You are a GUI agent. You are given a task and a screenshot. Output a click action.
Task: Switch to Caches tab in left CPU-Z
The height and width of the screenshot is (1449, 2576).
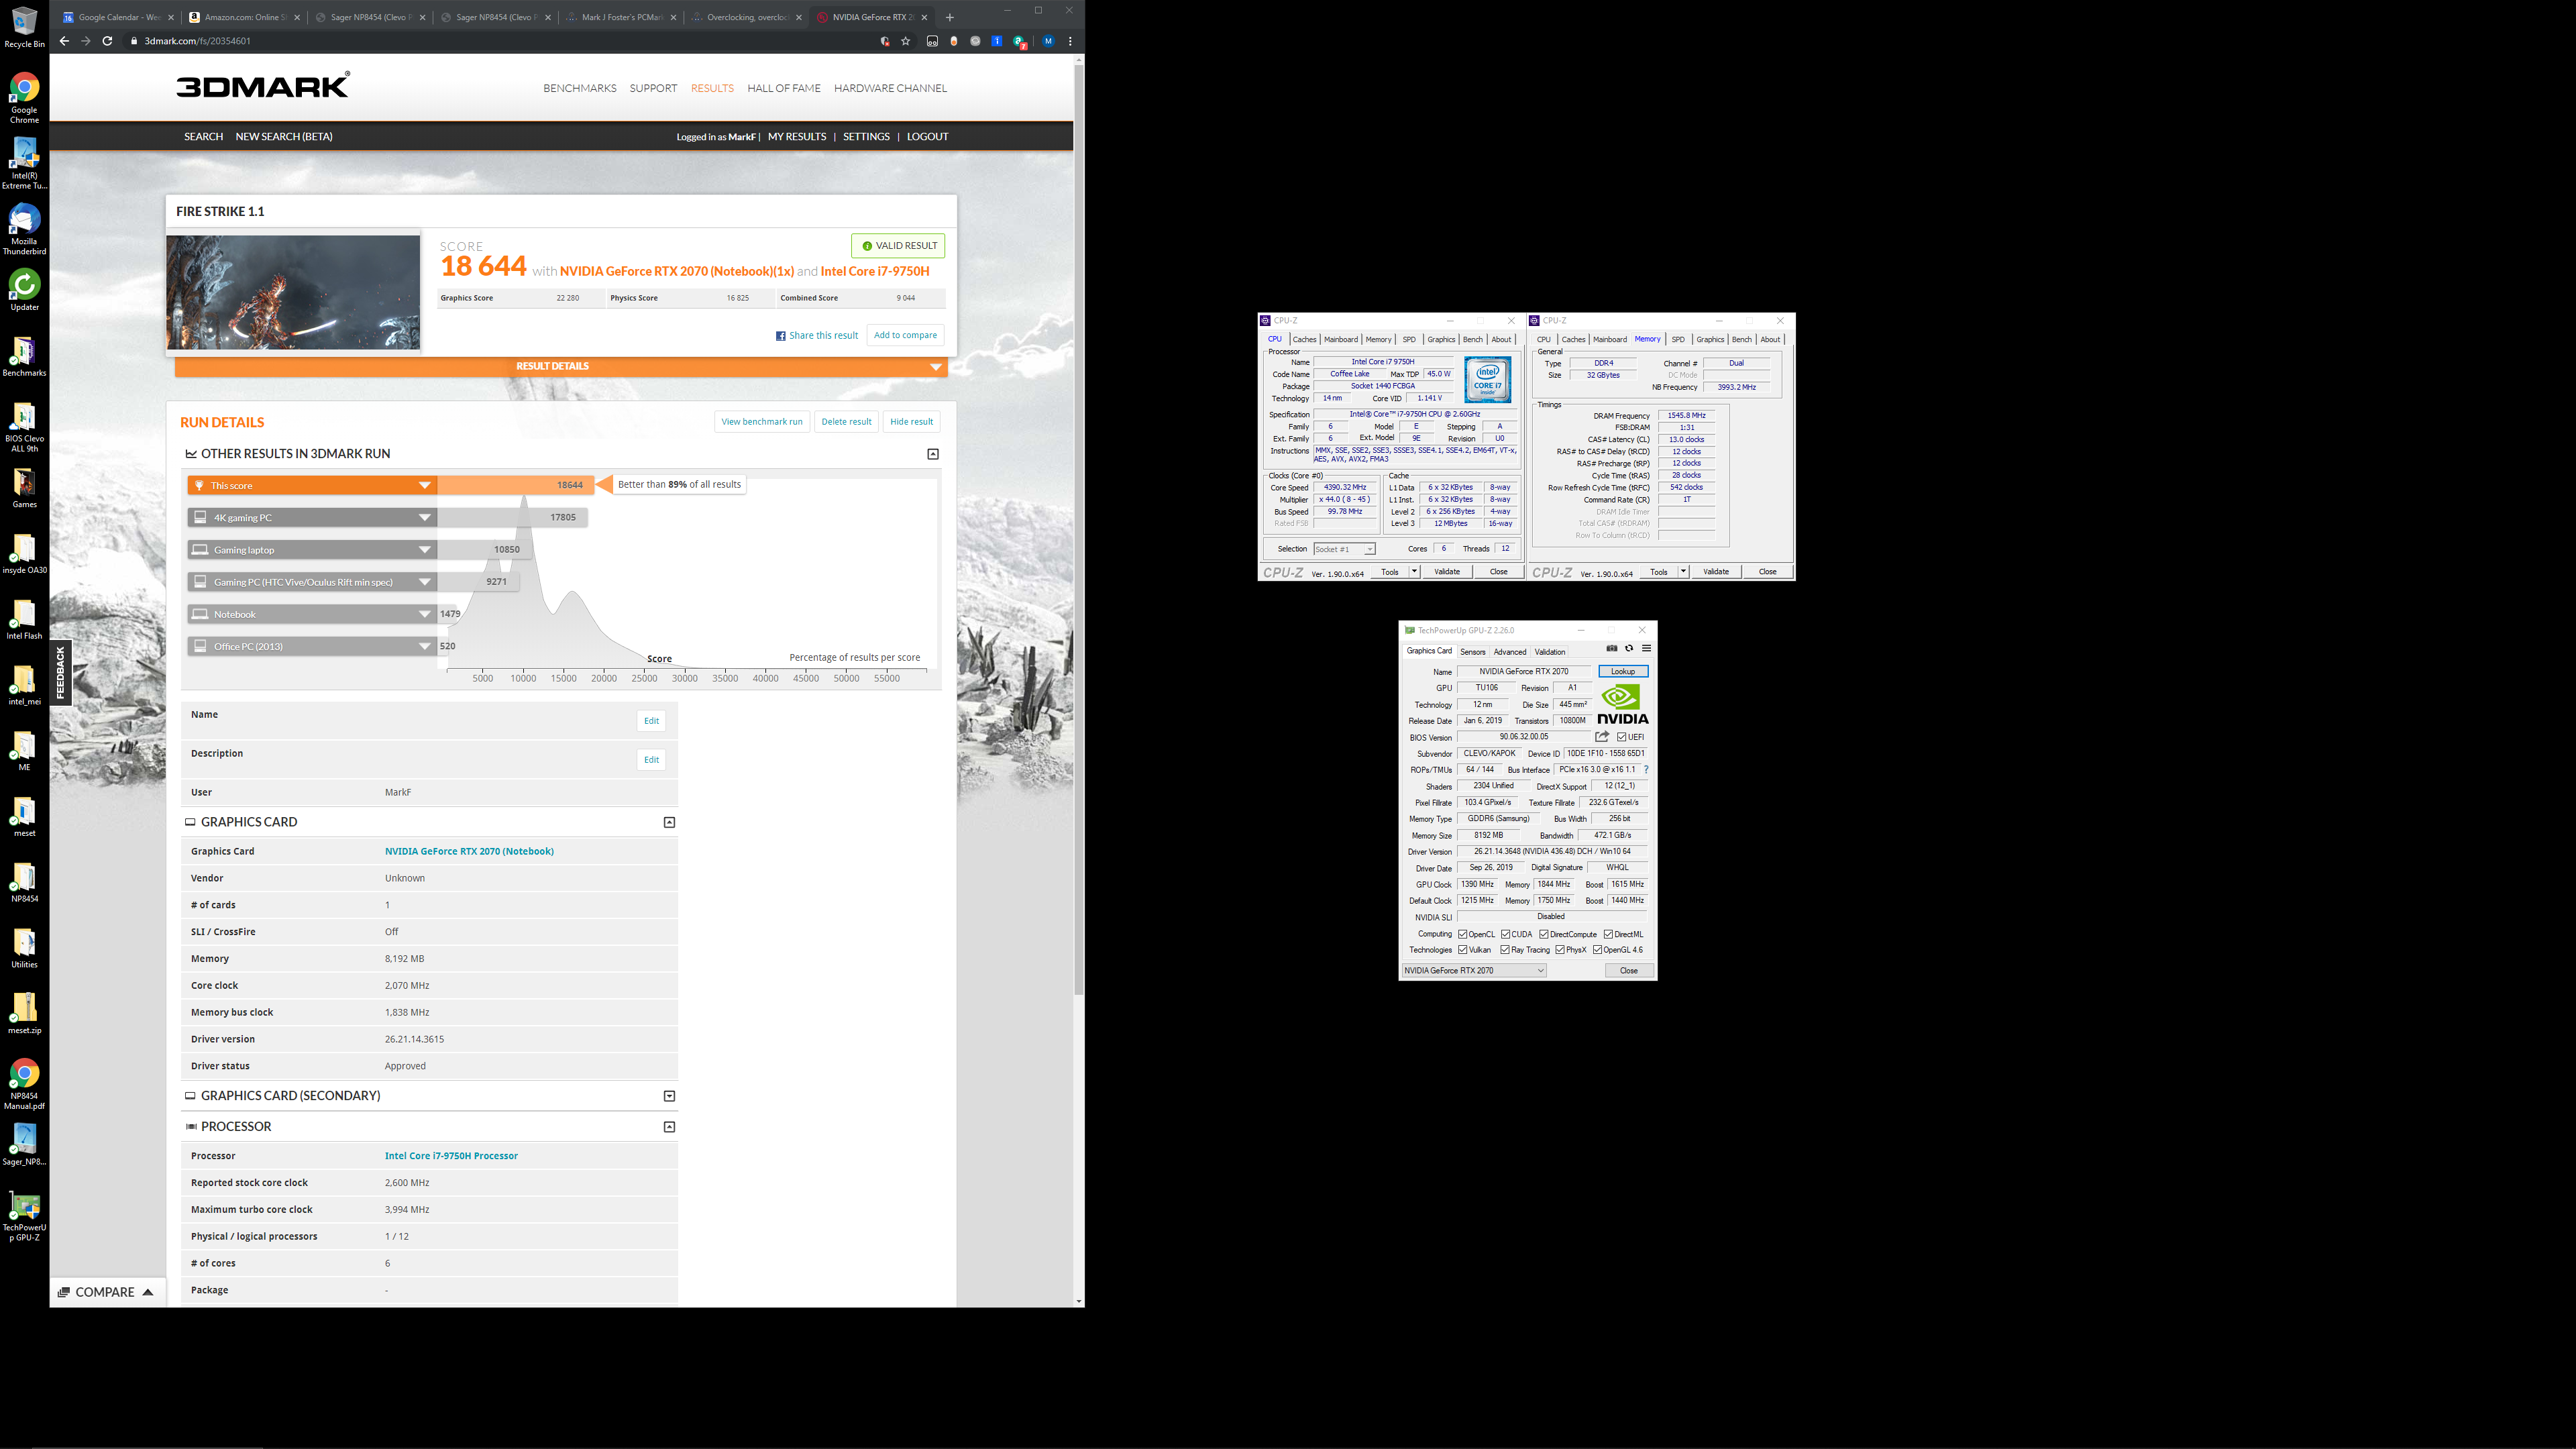pos(1305,339)
